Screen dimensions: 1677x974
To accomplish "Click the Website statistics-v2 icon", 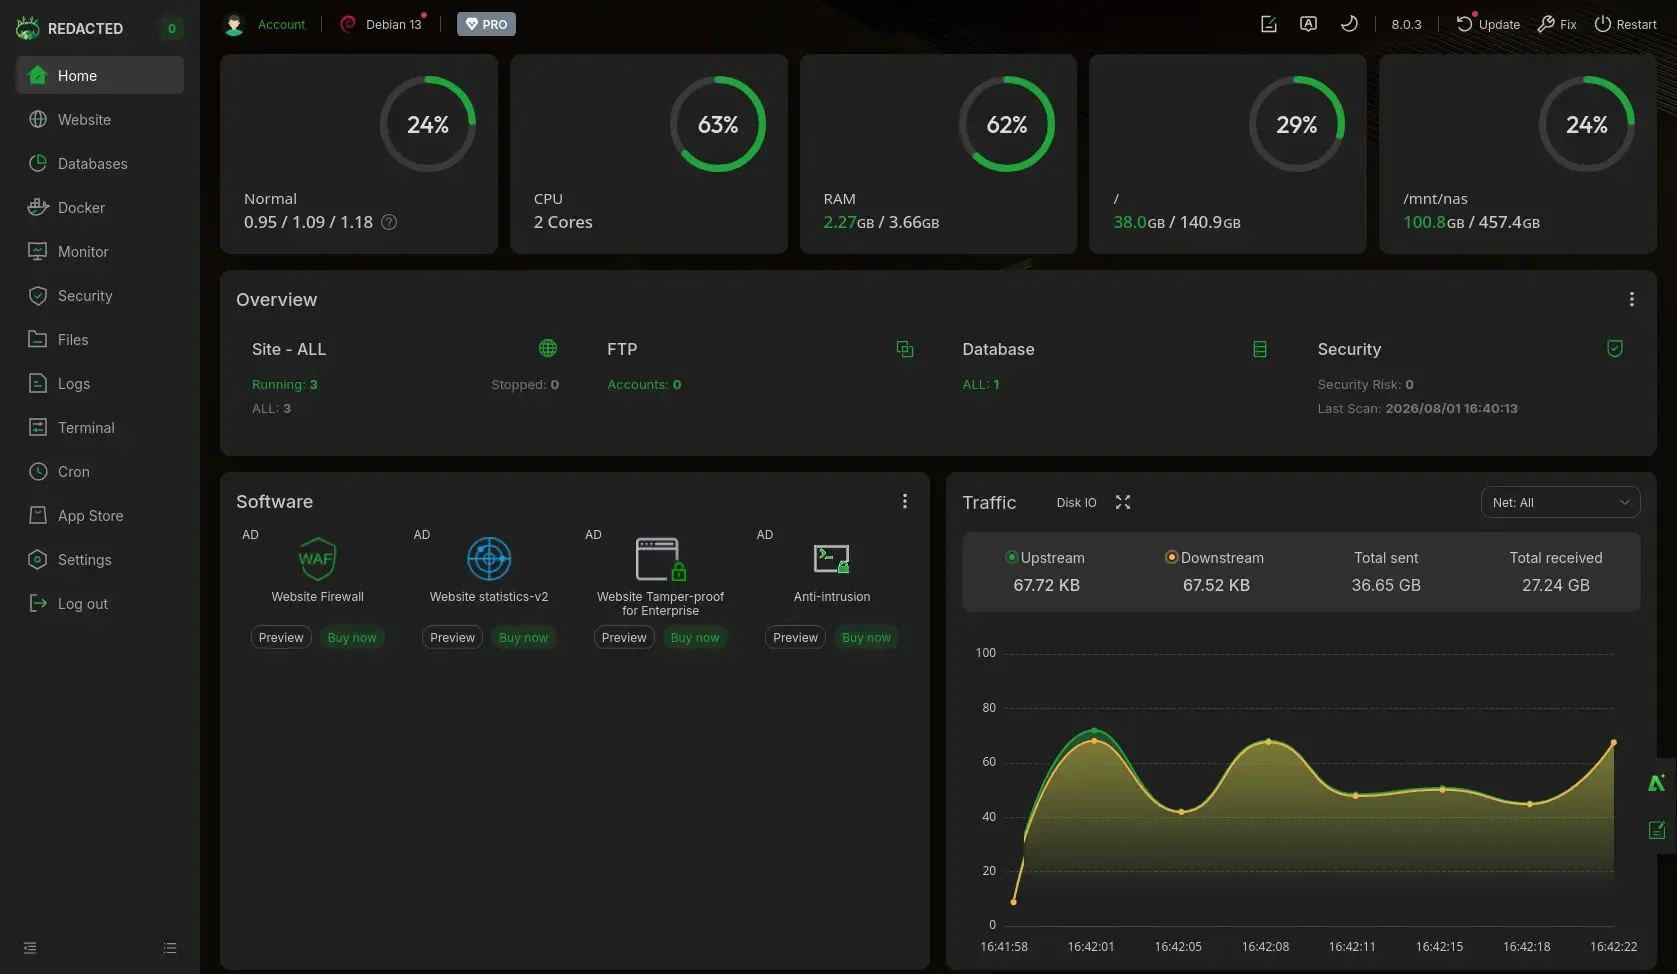I will (x=489, y=559).
